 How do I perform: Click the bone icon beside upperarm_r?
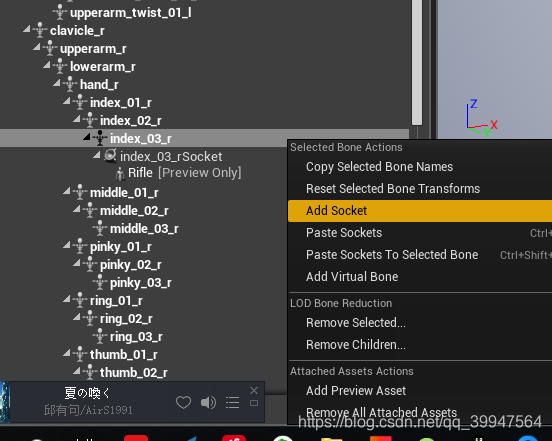pos(50,48)
